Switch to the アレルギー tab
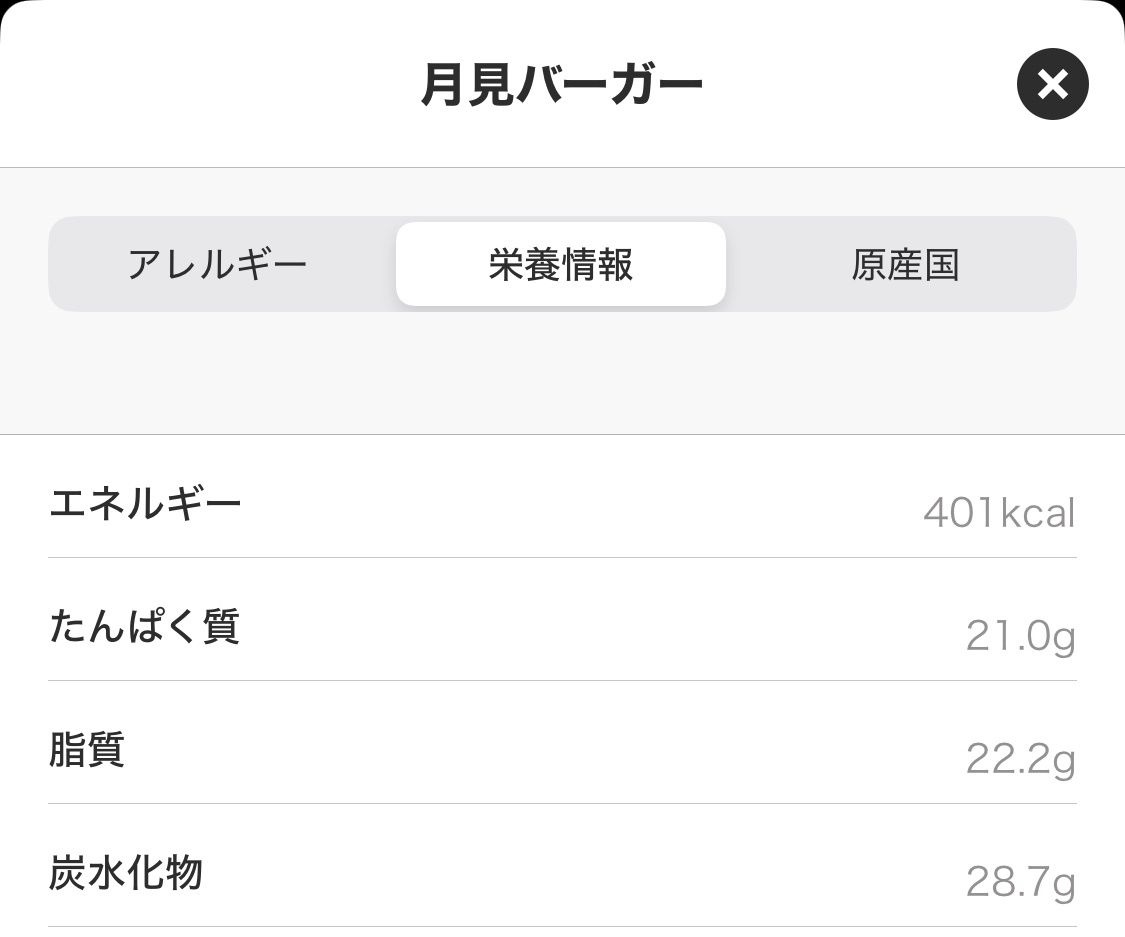 tap(217, 265)
